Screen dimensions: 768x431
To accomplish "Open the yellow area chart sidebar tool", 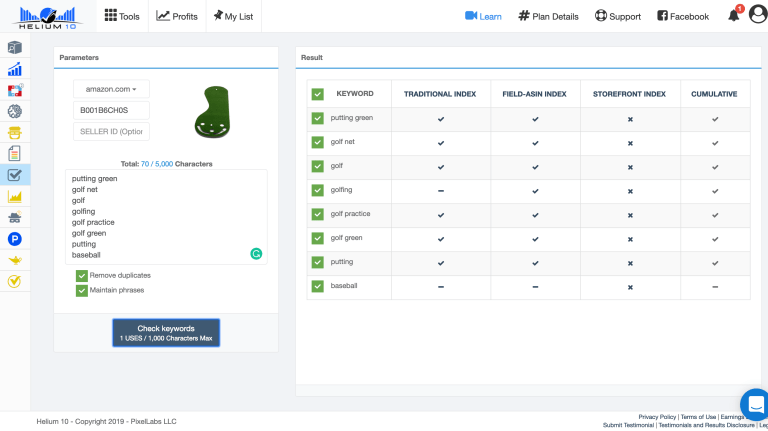I will click(15, 196).
